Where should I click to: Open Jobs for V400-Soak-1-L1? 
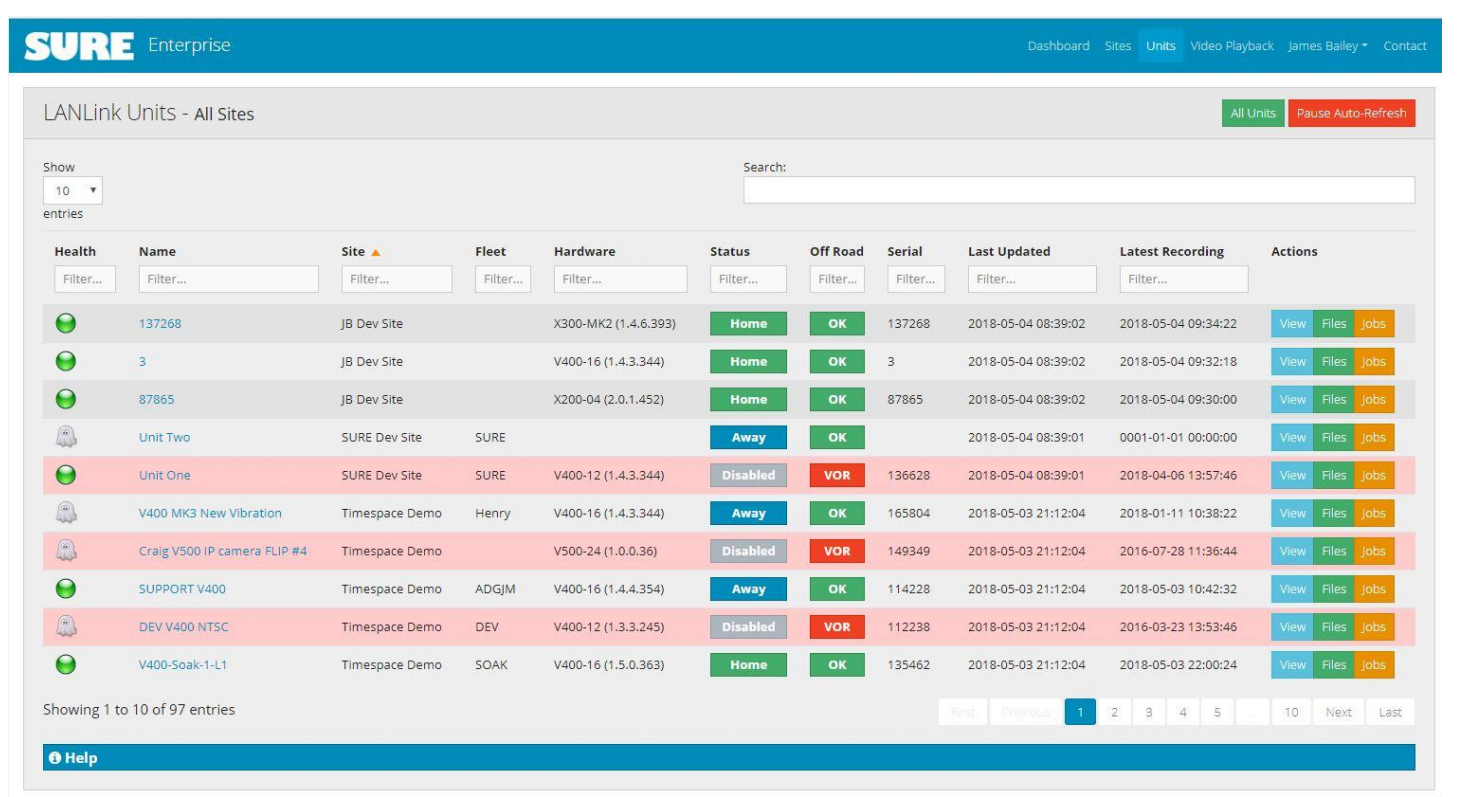point(1373,665)
